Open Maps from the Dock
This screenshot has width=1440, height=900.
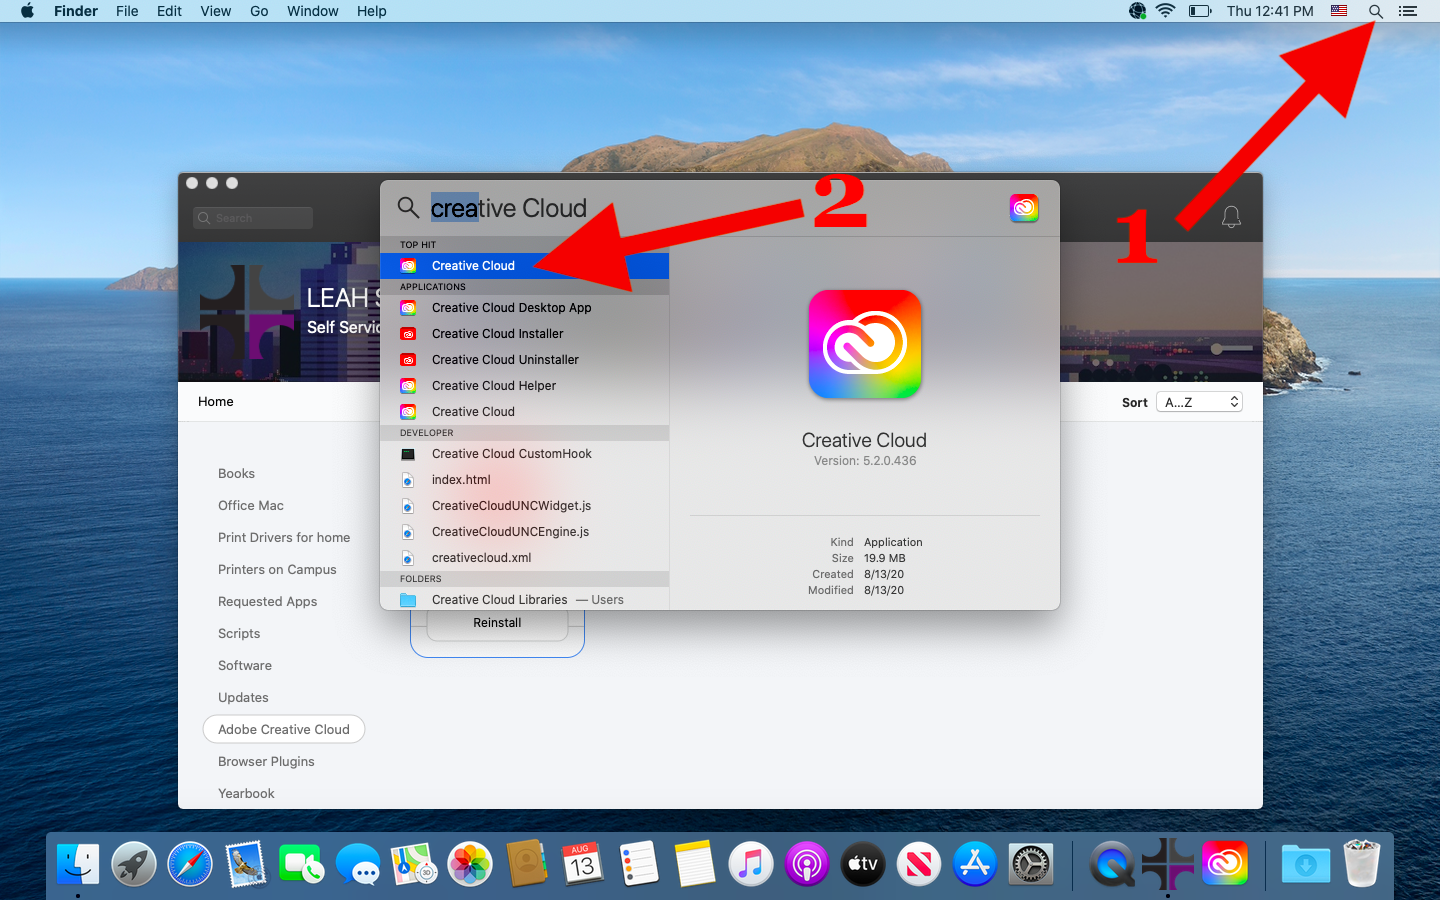click(414, 864)
